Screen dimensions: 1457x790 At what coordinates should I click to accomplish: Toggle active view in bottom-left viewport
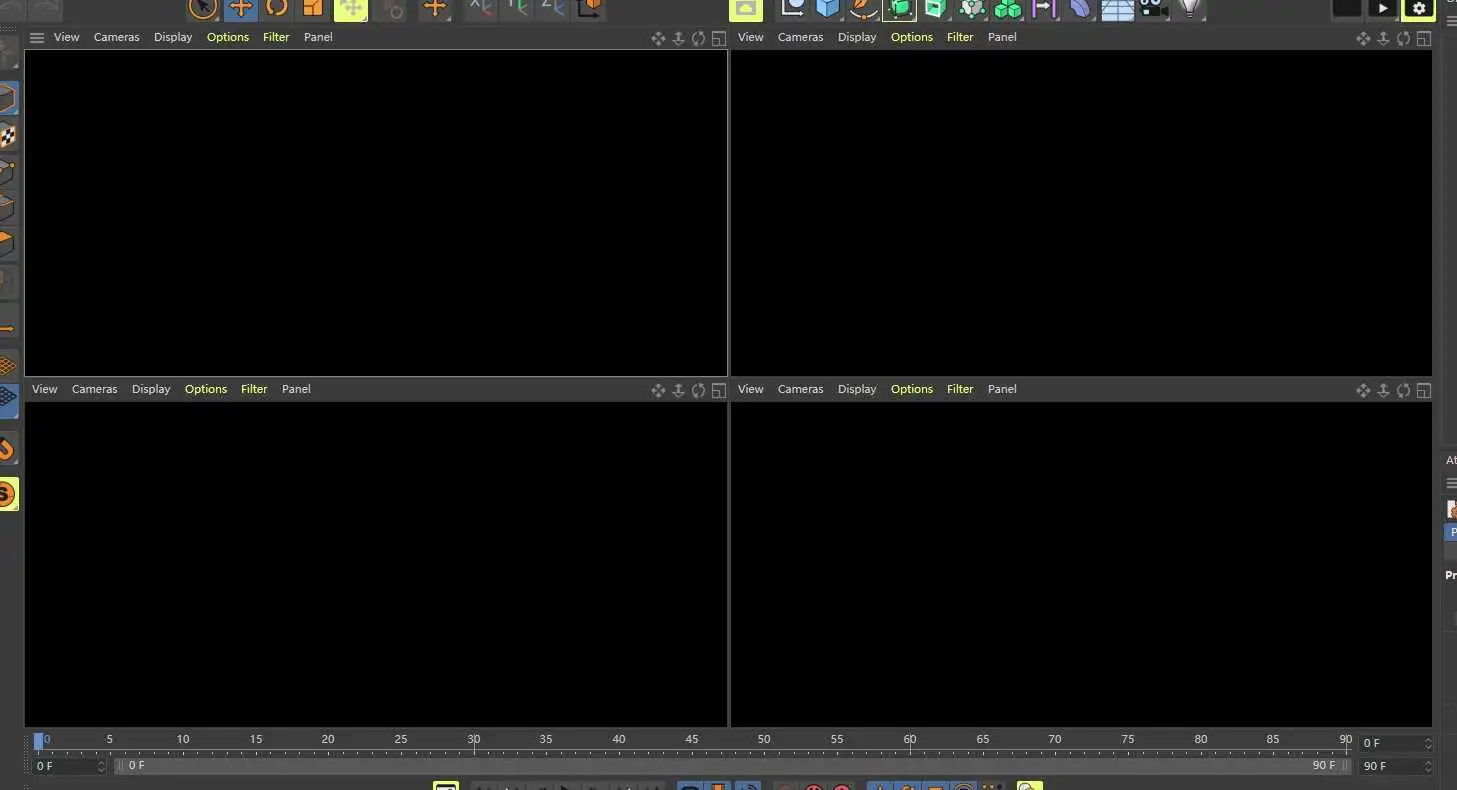pyautogui.click(x=719, y=390)
